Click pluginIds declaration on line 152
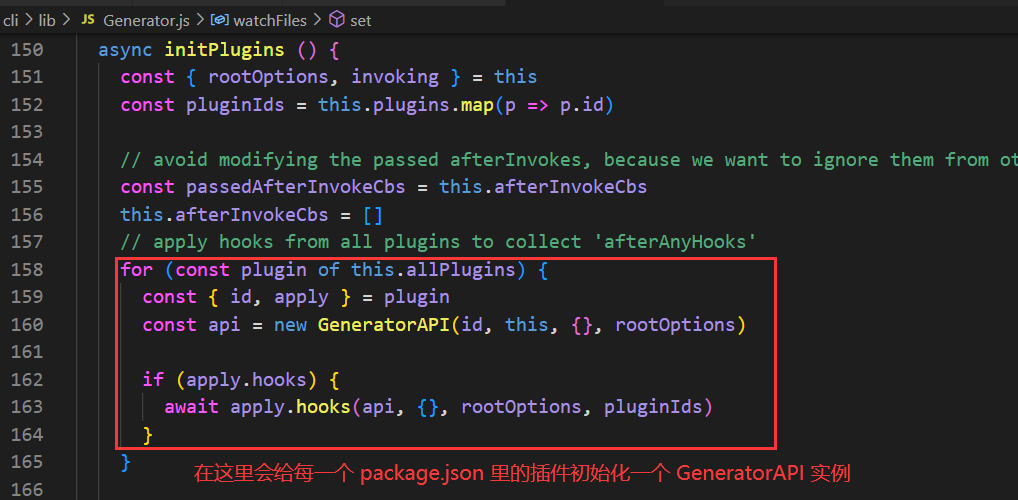Image resolution: width=1018 pixels, height=500 pixels. coord(236,105)
